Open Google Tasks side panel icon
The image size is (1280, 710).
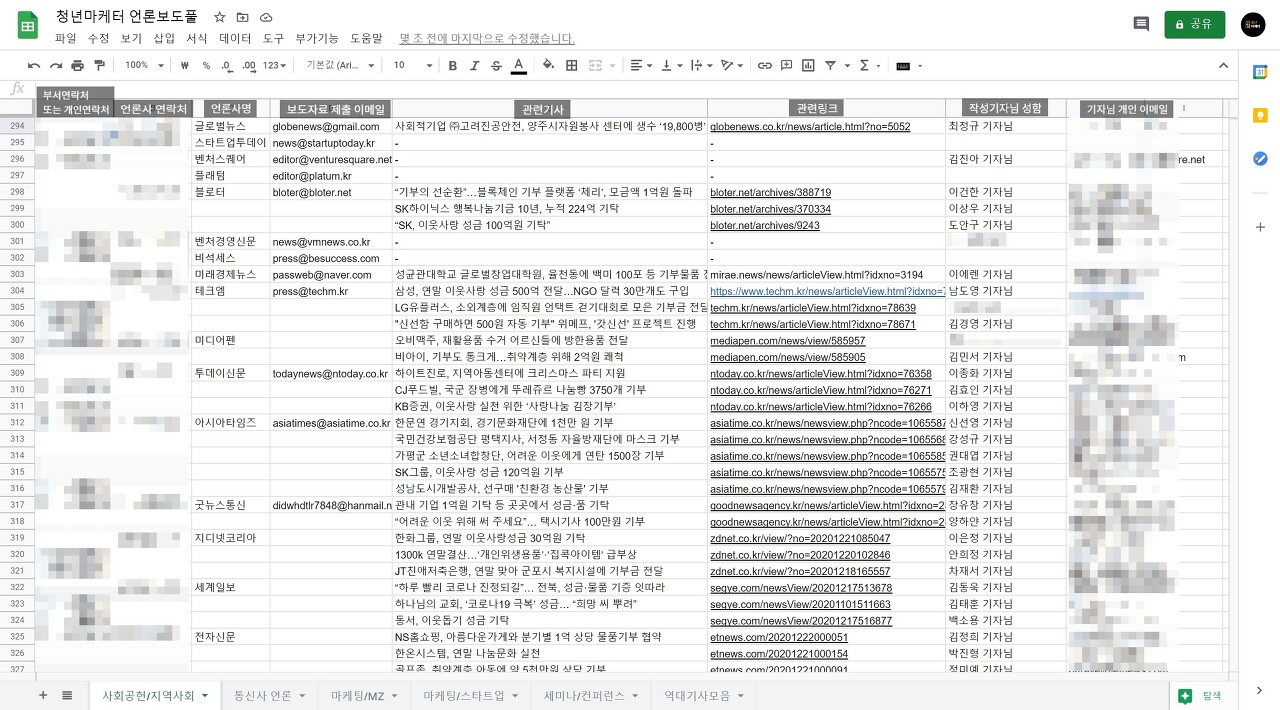1260,159
